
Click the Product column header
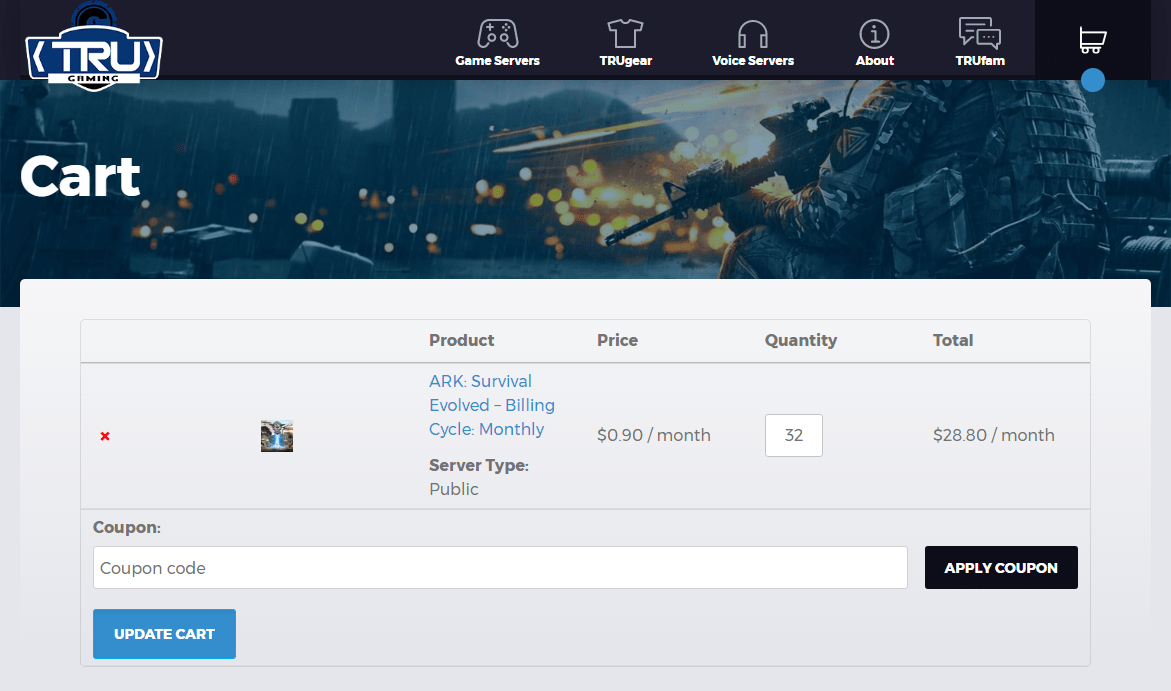pyautogui.click(x=462, y=341)
